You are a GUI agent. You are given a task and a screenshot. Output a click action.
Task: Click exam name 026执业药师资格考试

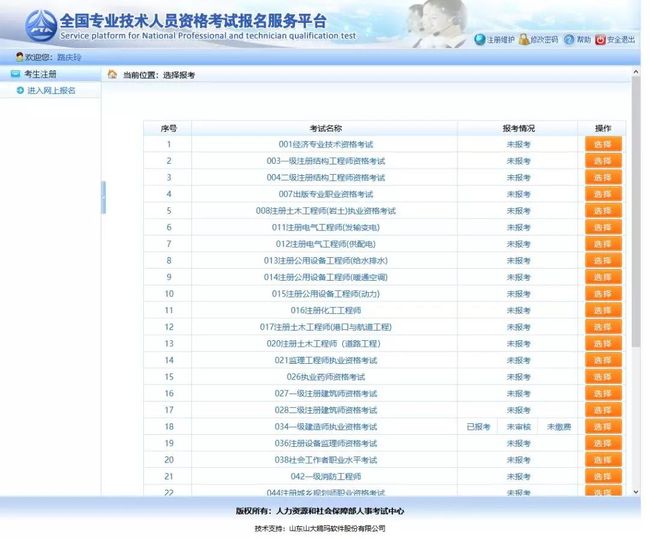(325, 377)
